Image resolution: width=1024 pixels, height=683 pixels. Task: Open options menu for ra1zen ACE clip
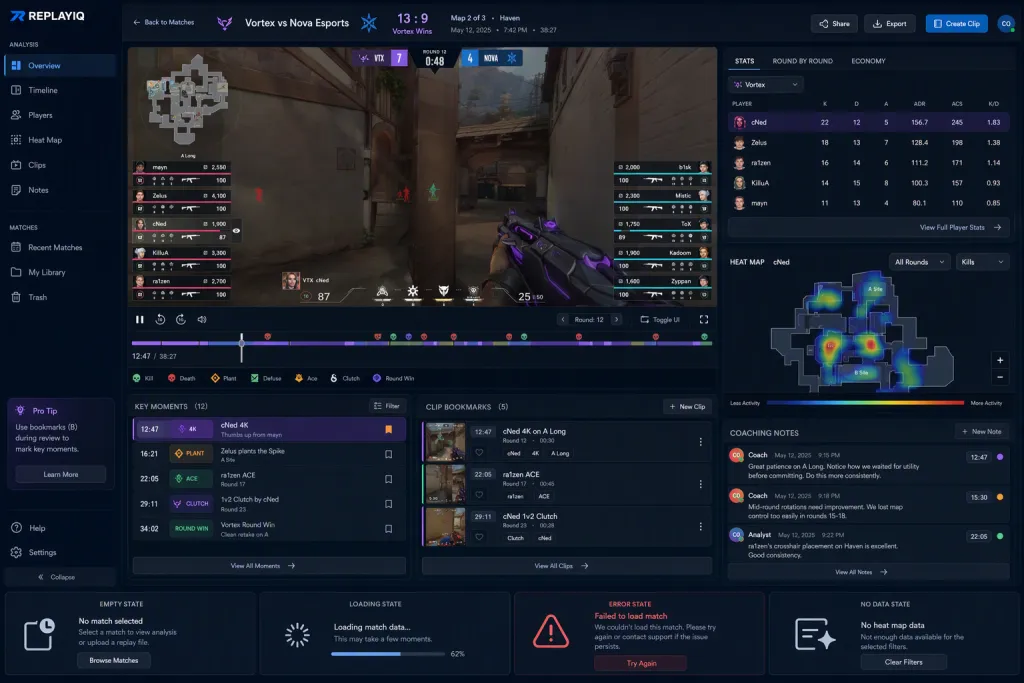(x=701, y=484)
